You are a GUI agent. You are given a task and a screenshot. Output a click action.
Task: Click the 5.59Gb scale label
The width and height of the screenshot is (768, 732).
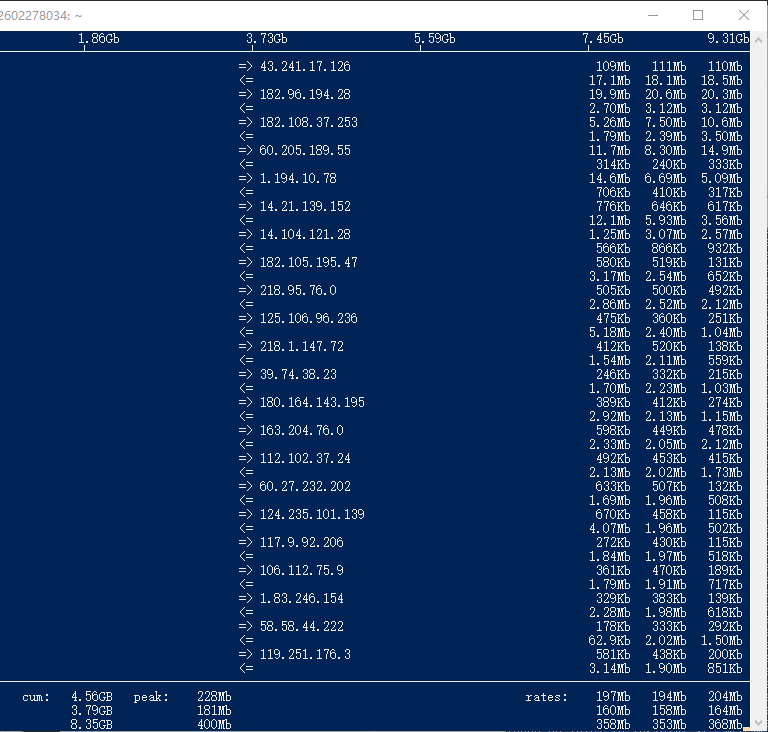[434, 38]
